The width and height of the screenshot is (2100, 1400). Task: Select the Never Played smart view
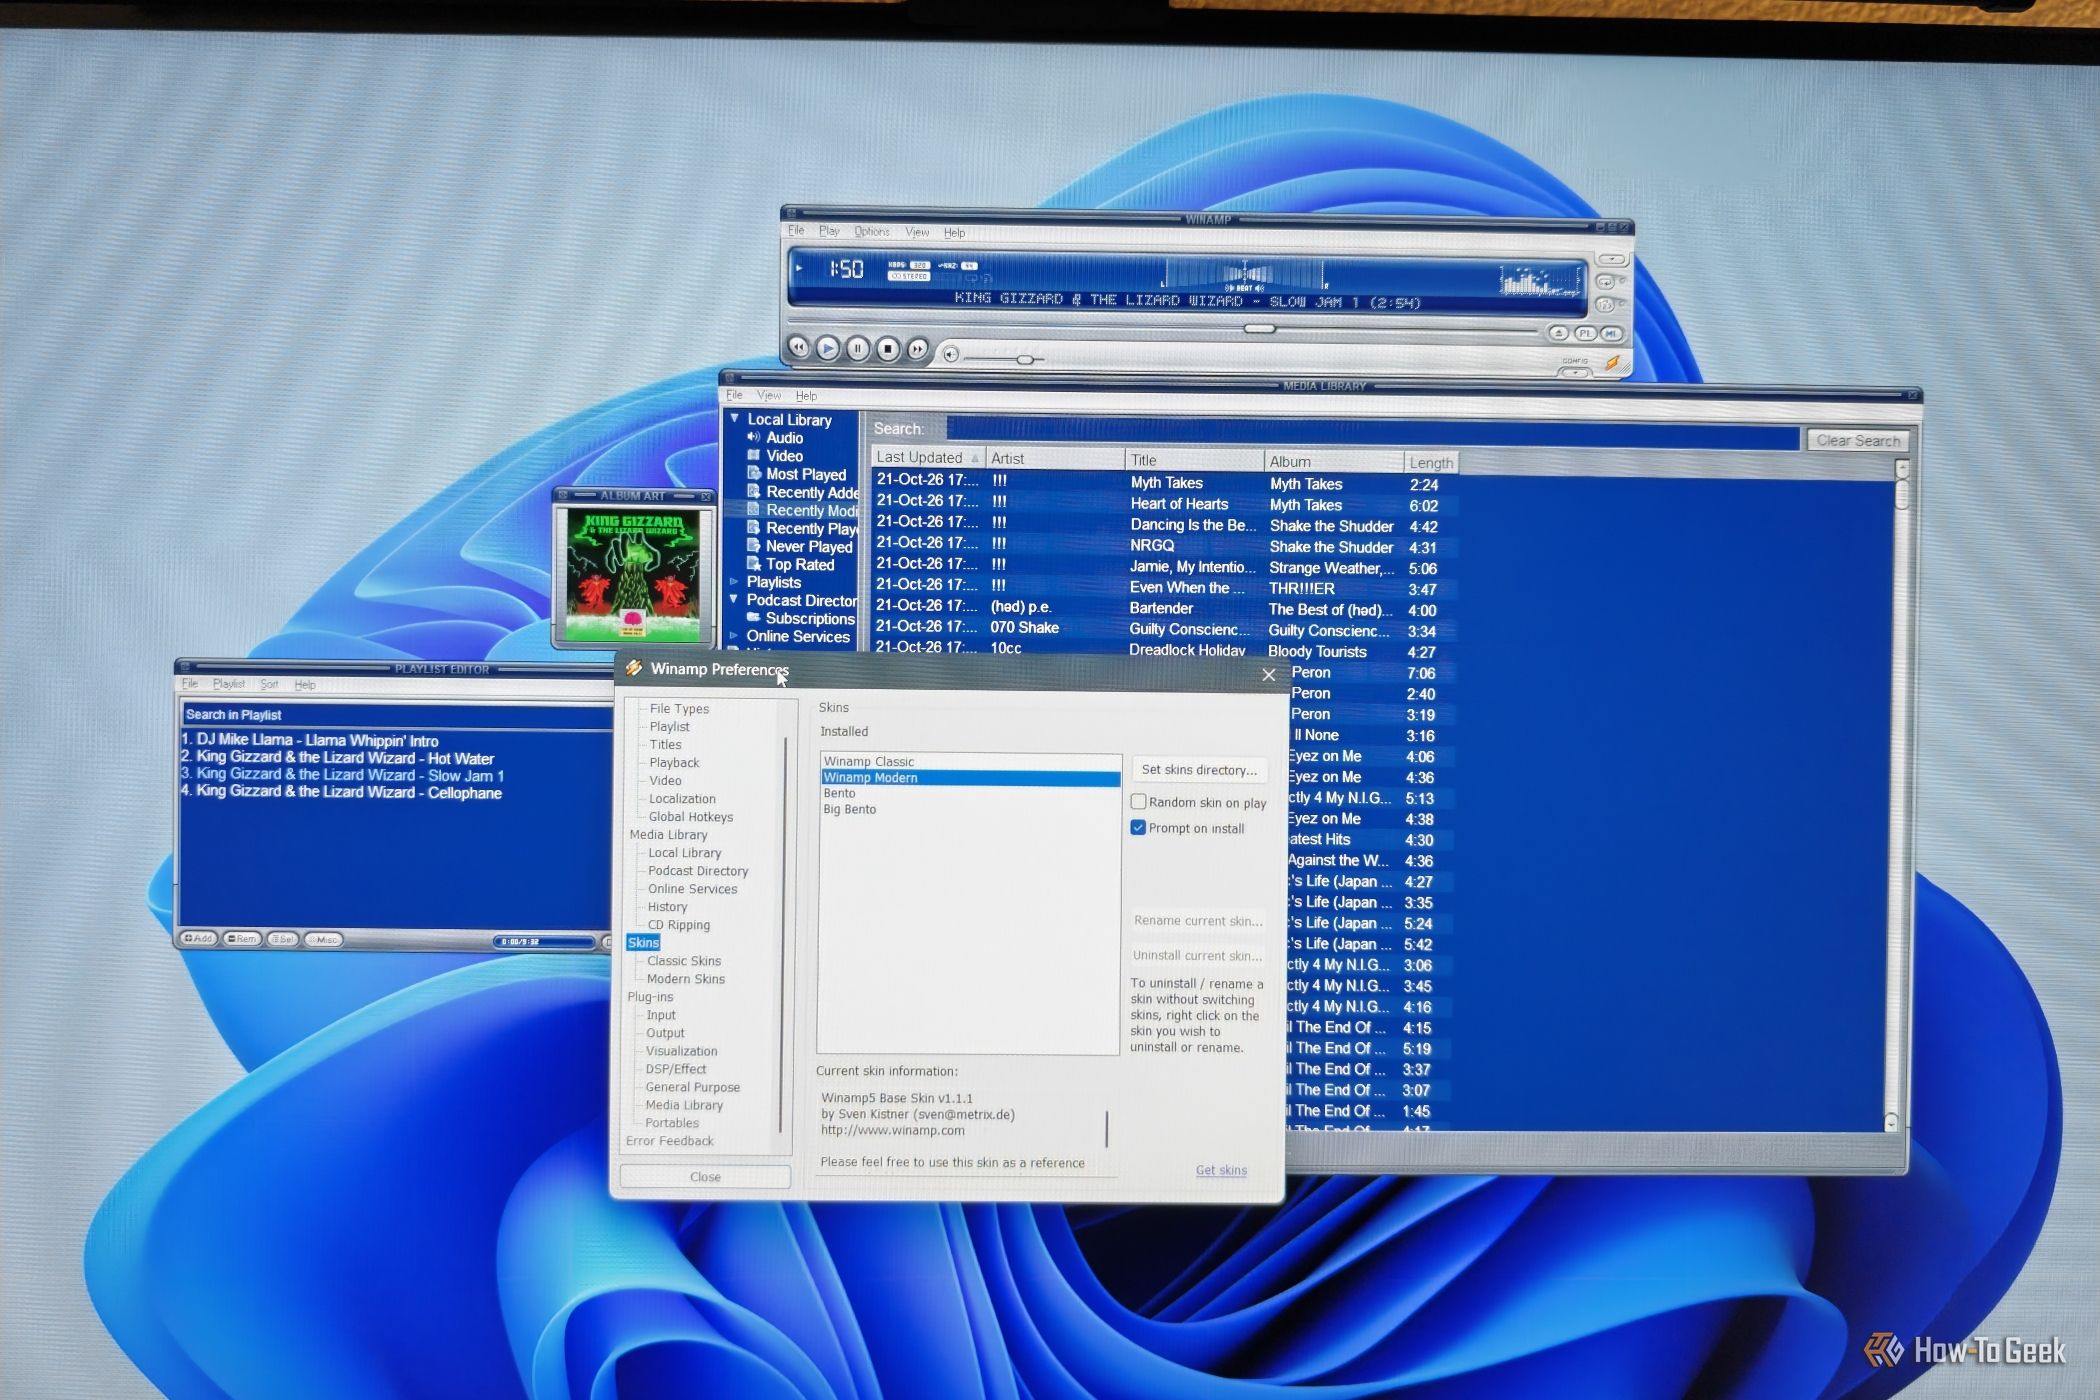(x=809, y=546)
